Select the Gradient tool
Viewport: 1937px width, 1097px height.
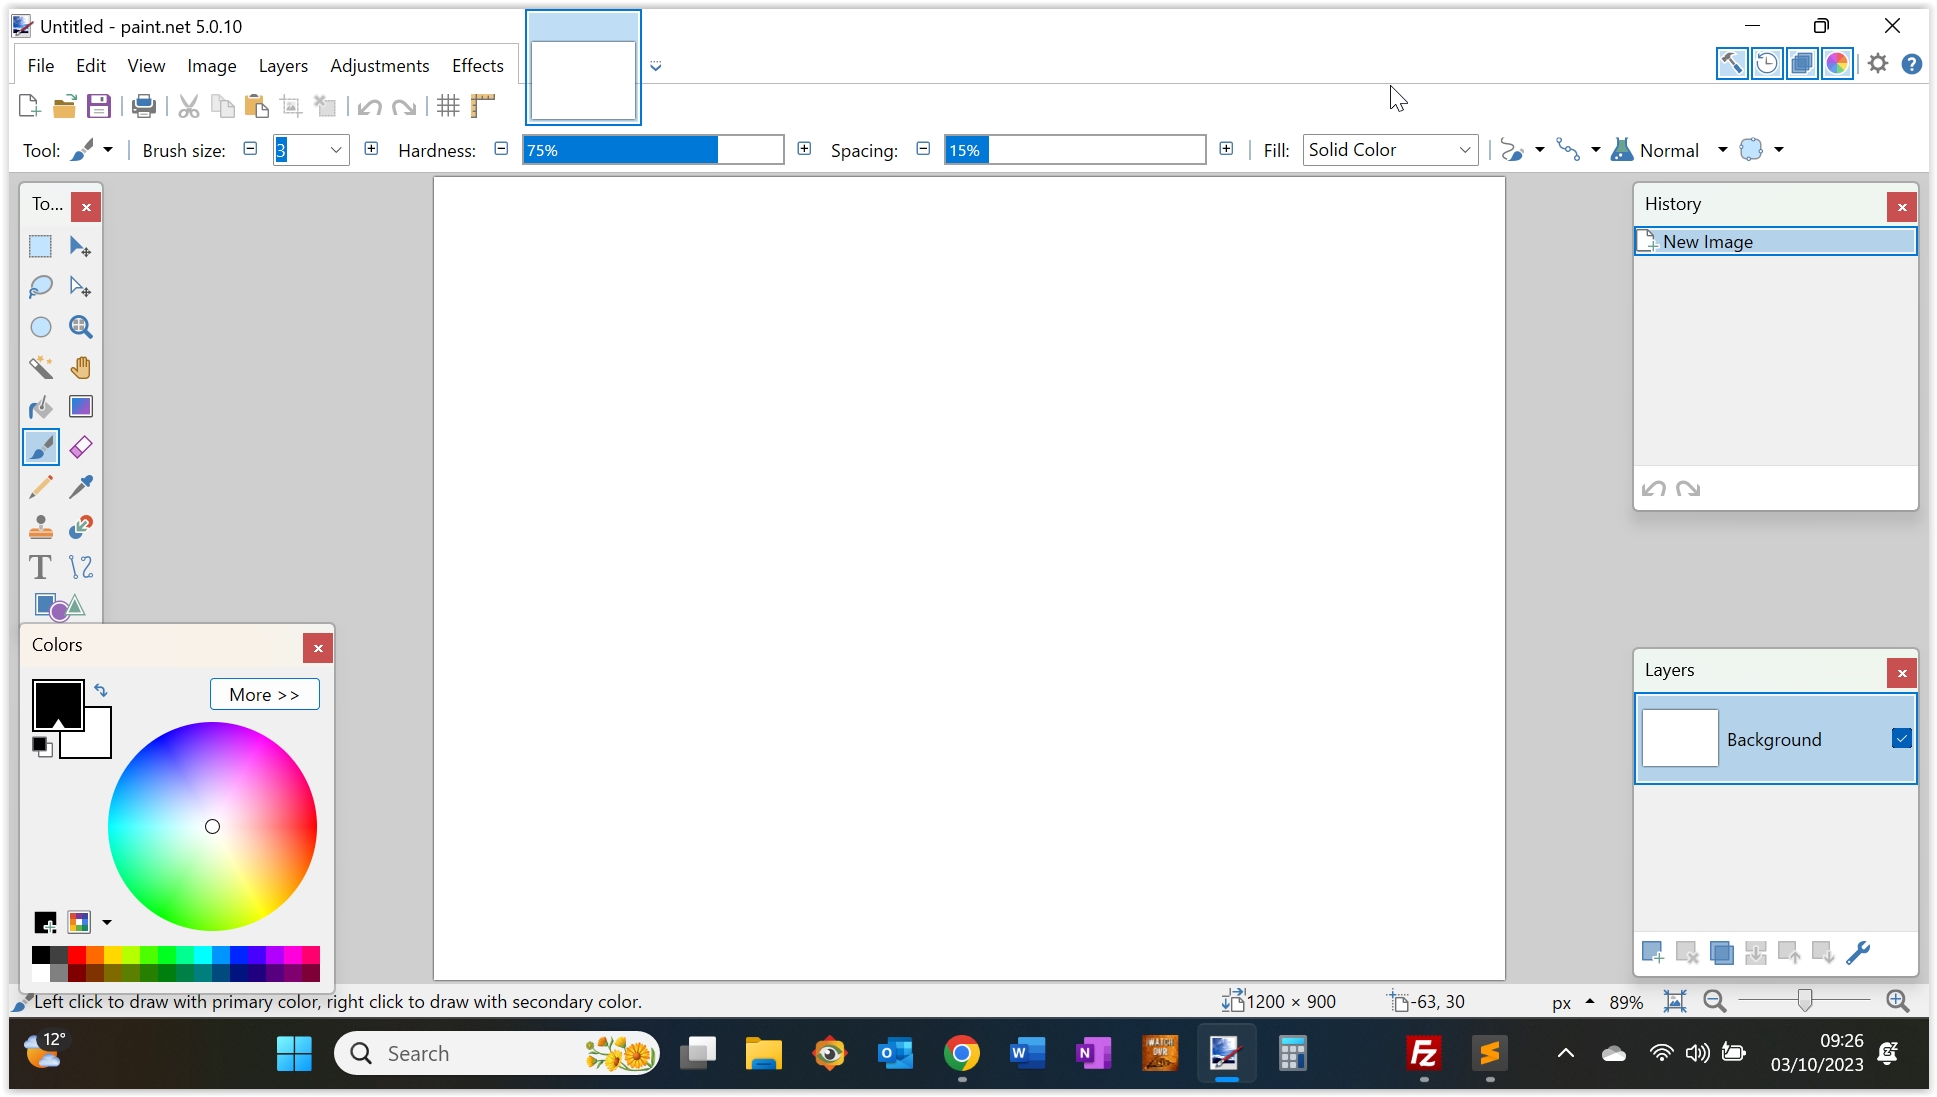(80, 407)
